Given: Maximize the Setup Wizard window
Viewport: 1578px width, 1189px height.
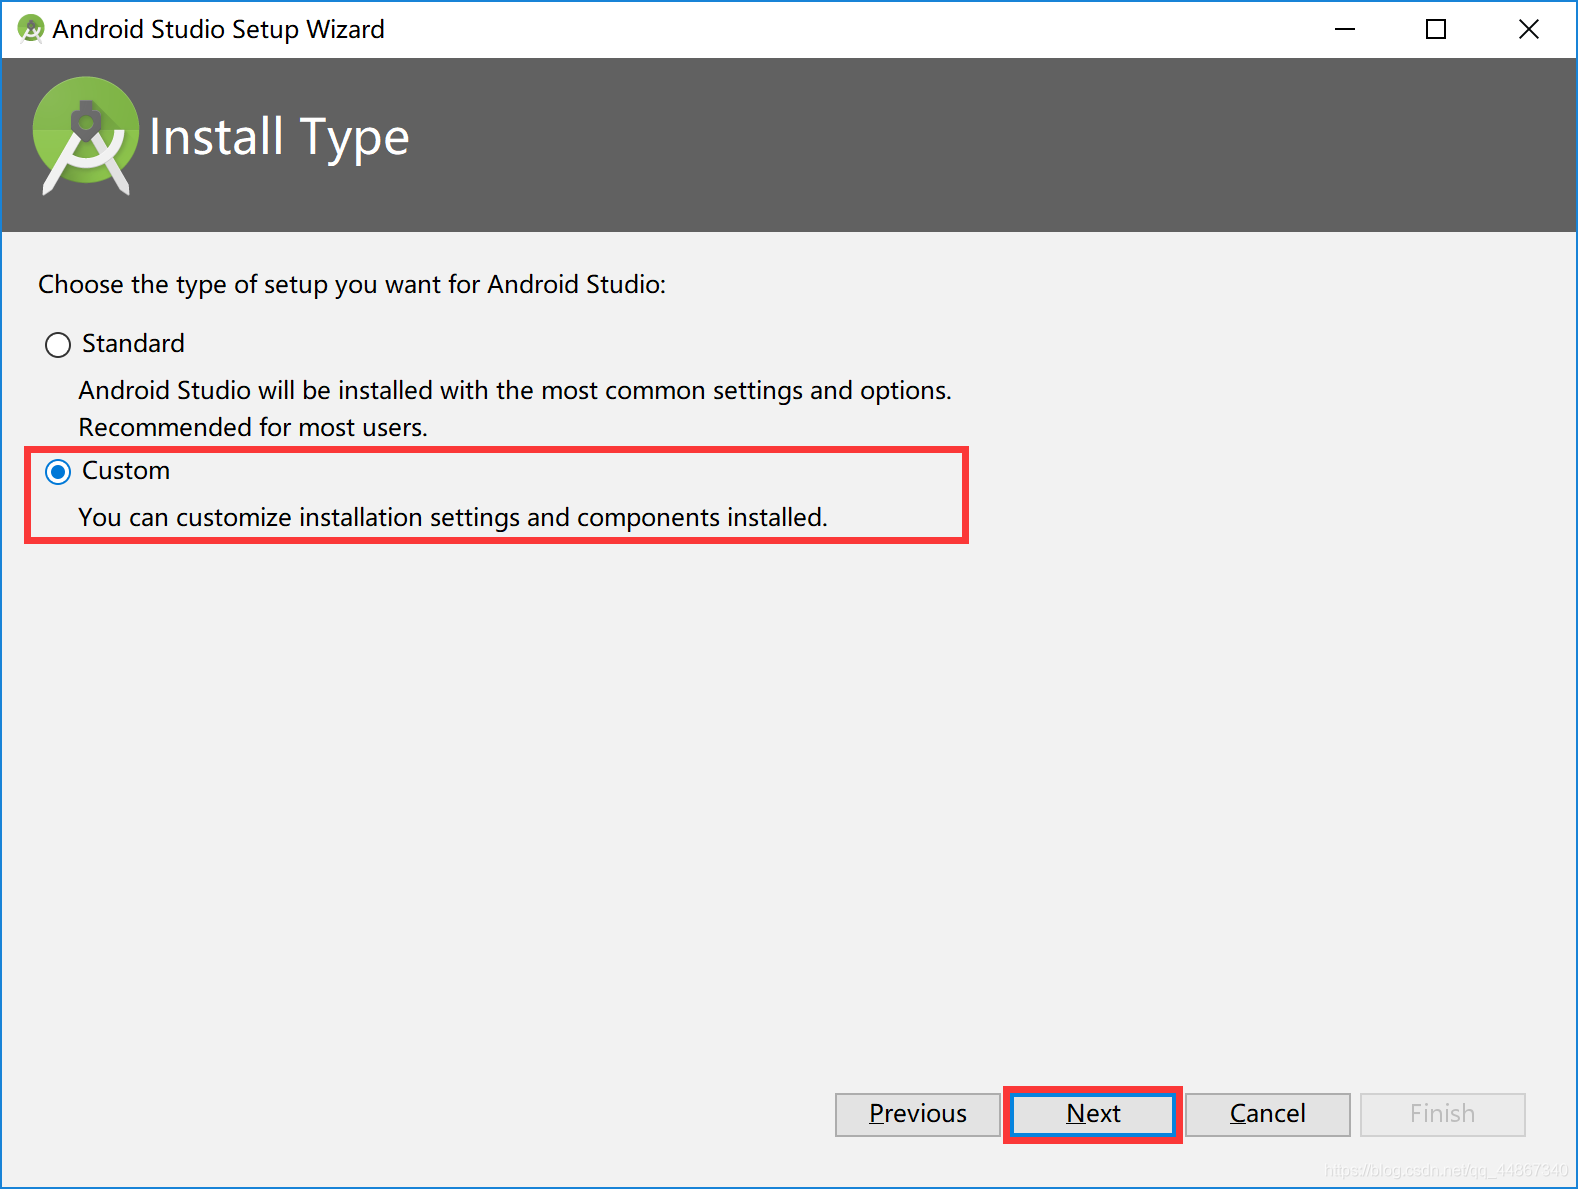Looking at the screenshot, I should pyautogui.click(x=1436, y=29).
